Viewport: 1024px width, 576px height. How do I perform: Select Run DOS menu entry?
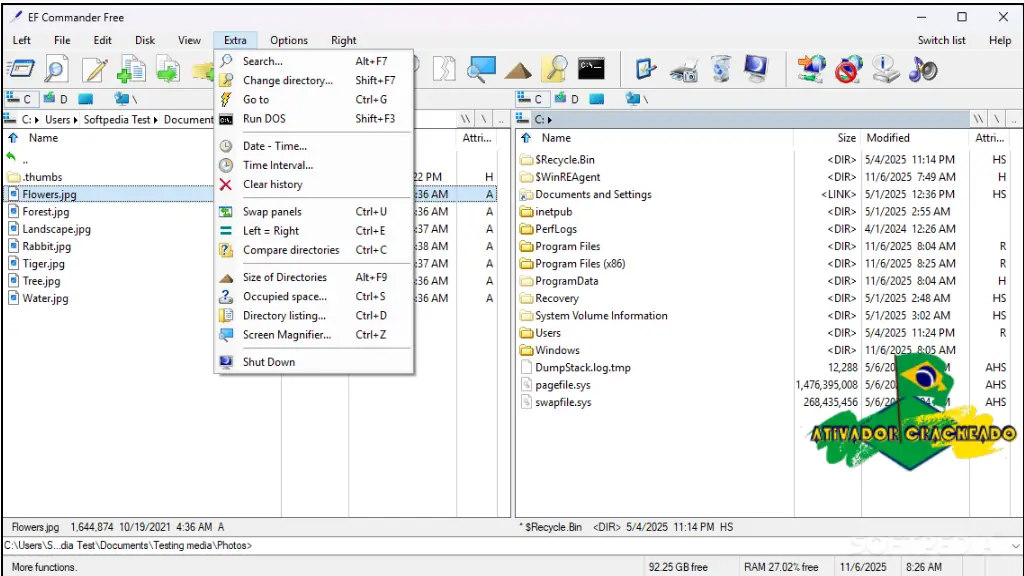[x=315, y=118]
